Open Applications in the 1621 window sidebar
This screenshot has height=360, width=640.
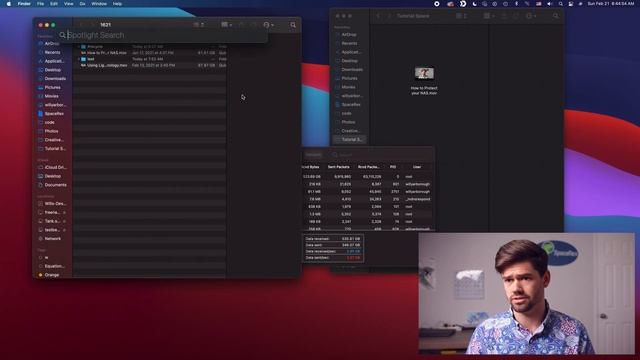pos(52,61)
